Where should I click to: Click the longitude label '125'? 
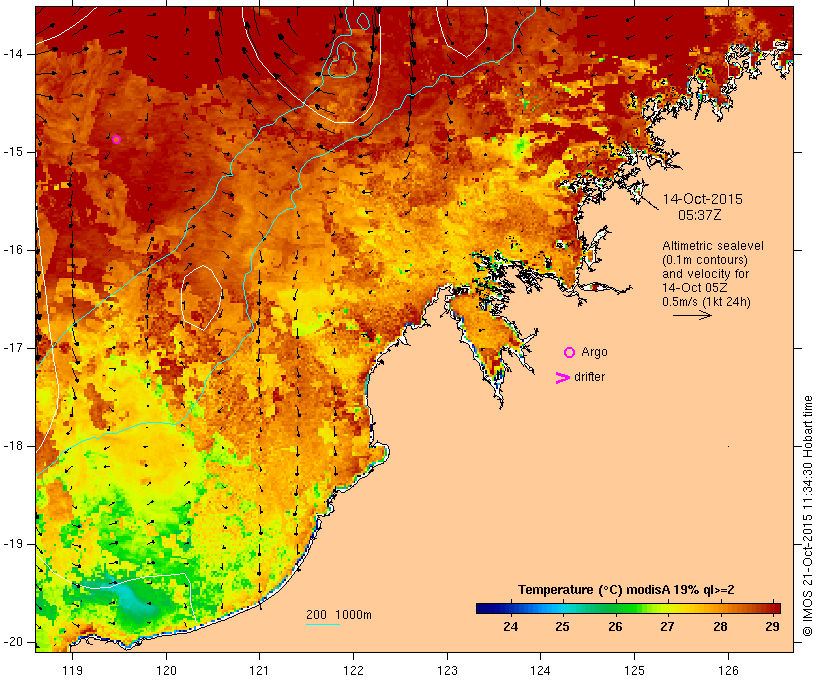pos(635,671)
